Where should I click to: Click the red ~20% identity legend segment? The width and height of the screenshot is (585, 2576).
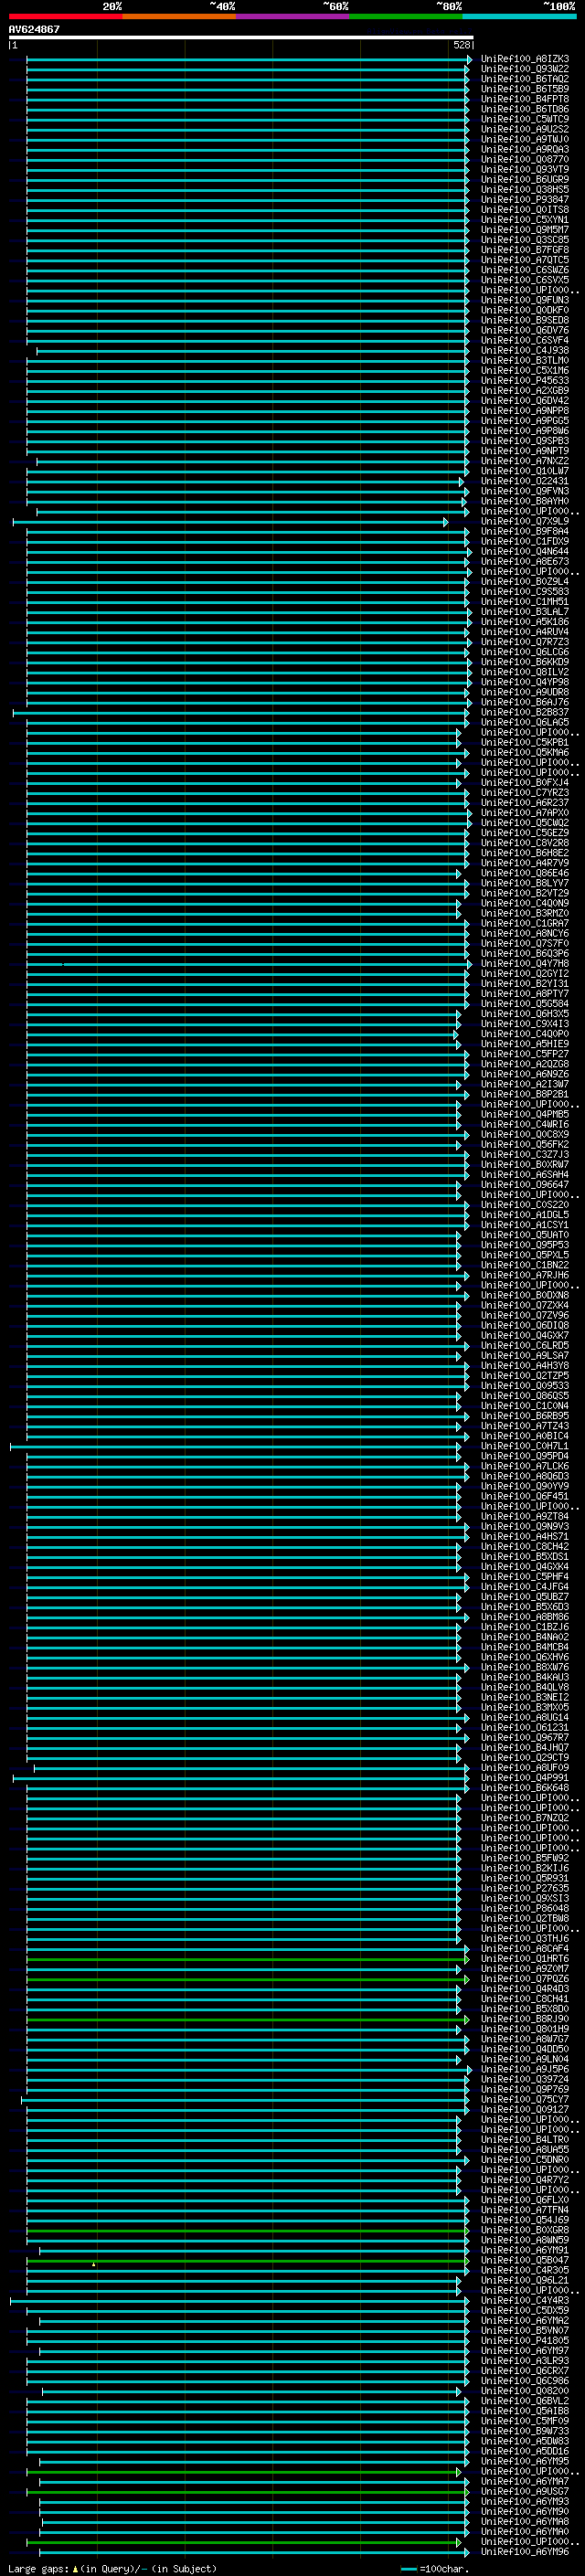coord(65,16)
